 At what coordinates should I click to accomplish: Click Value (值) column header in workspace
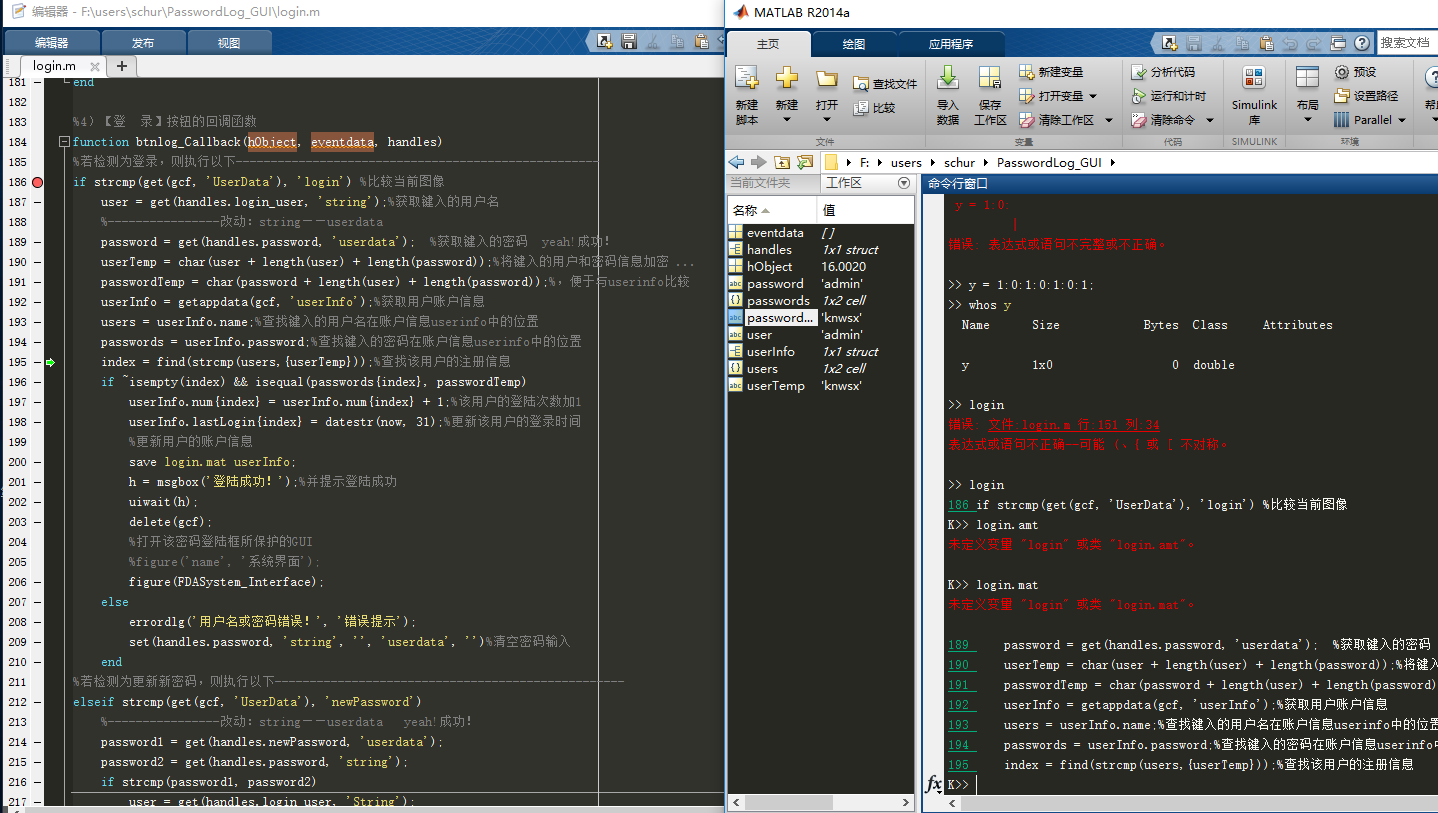[865, 210]
